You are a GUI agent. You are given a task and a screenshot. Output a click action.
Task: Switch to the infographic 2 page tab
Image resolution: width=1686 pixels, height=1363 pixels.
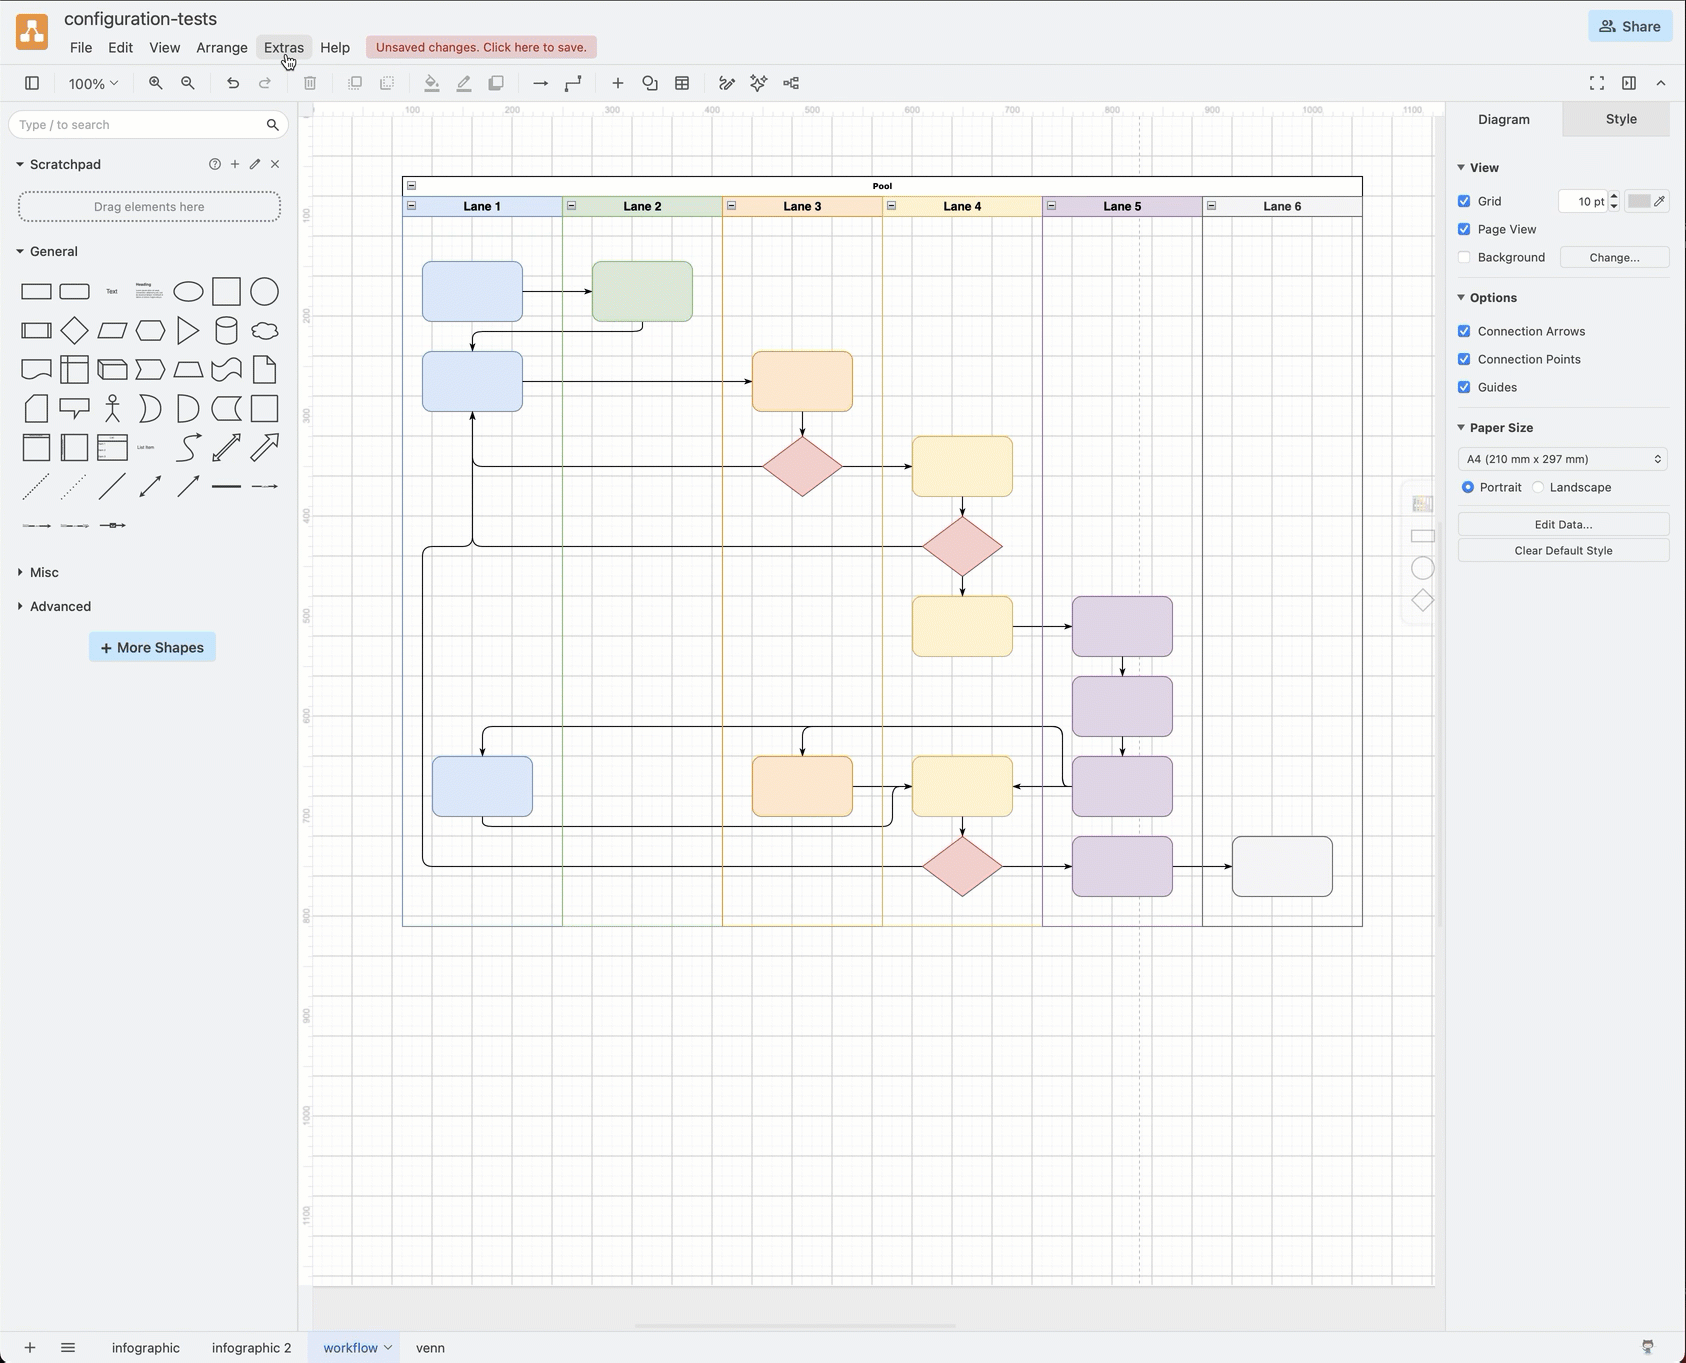[x=252, y=1347]
